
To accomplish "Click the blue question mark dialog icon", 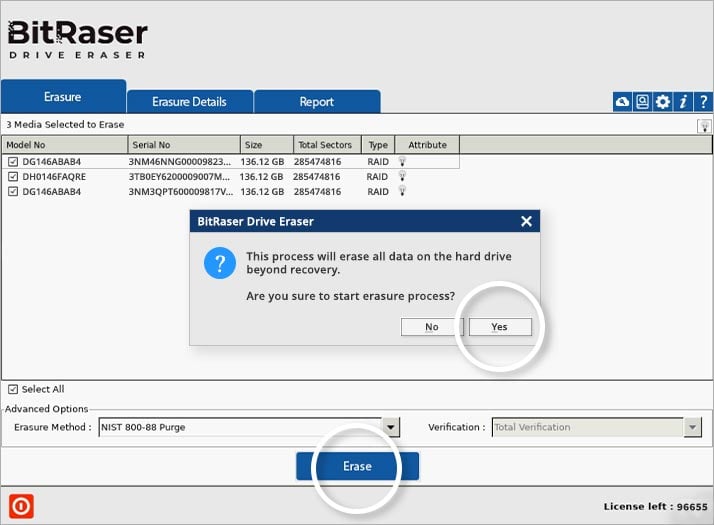I will pos(220,263).
